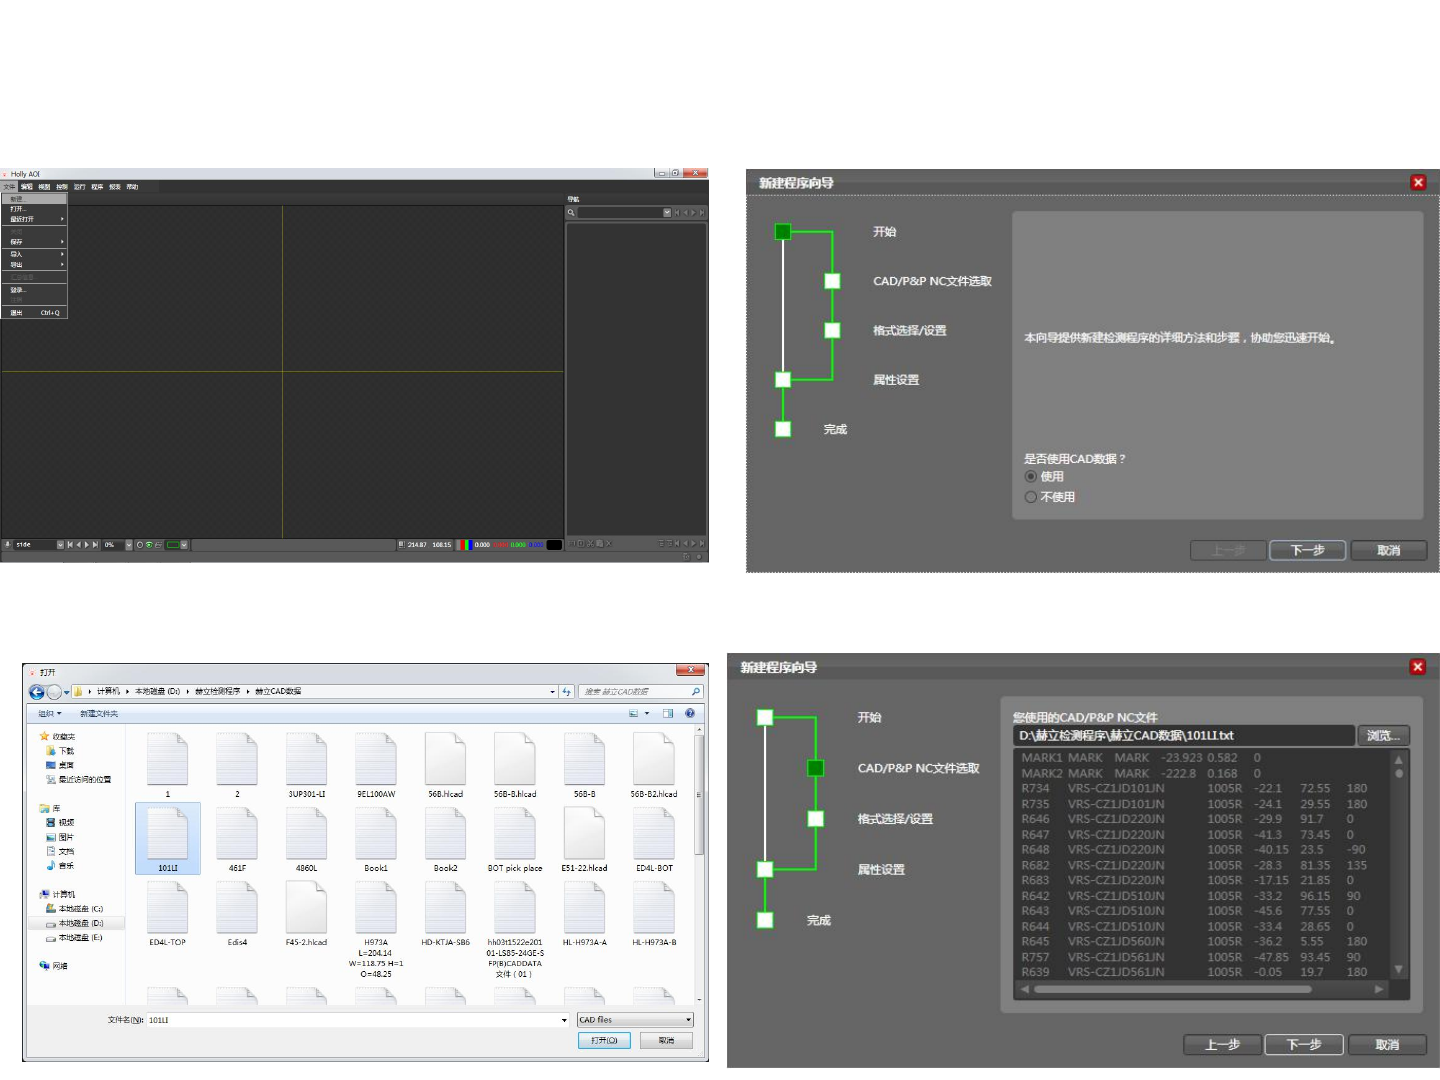This screenshot has width=1440, height=1080.
Task: Toggle the preview pane icon
Action: click(x=668, y=714)
